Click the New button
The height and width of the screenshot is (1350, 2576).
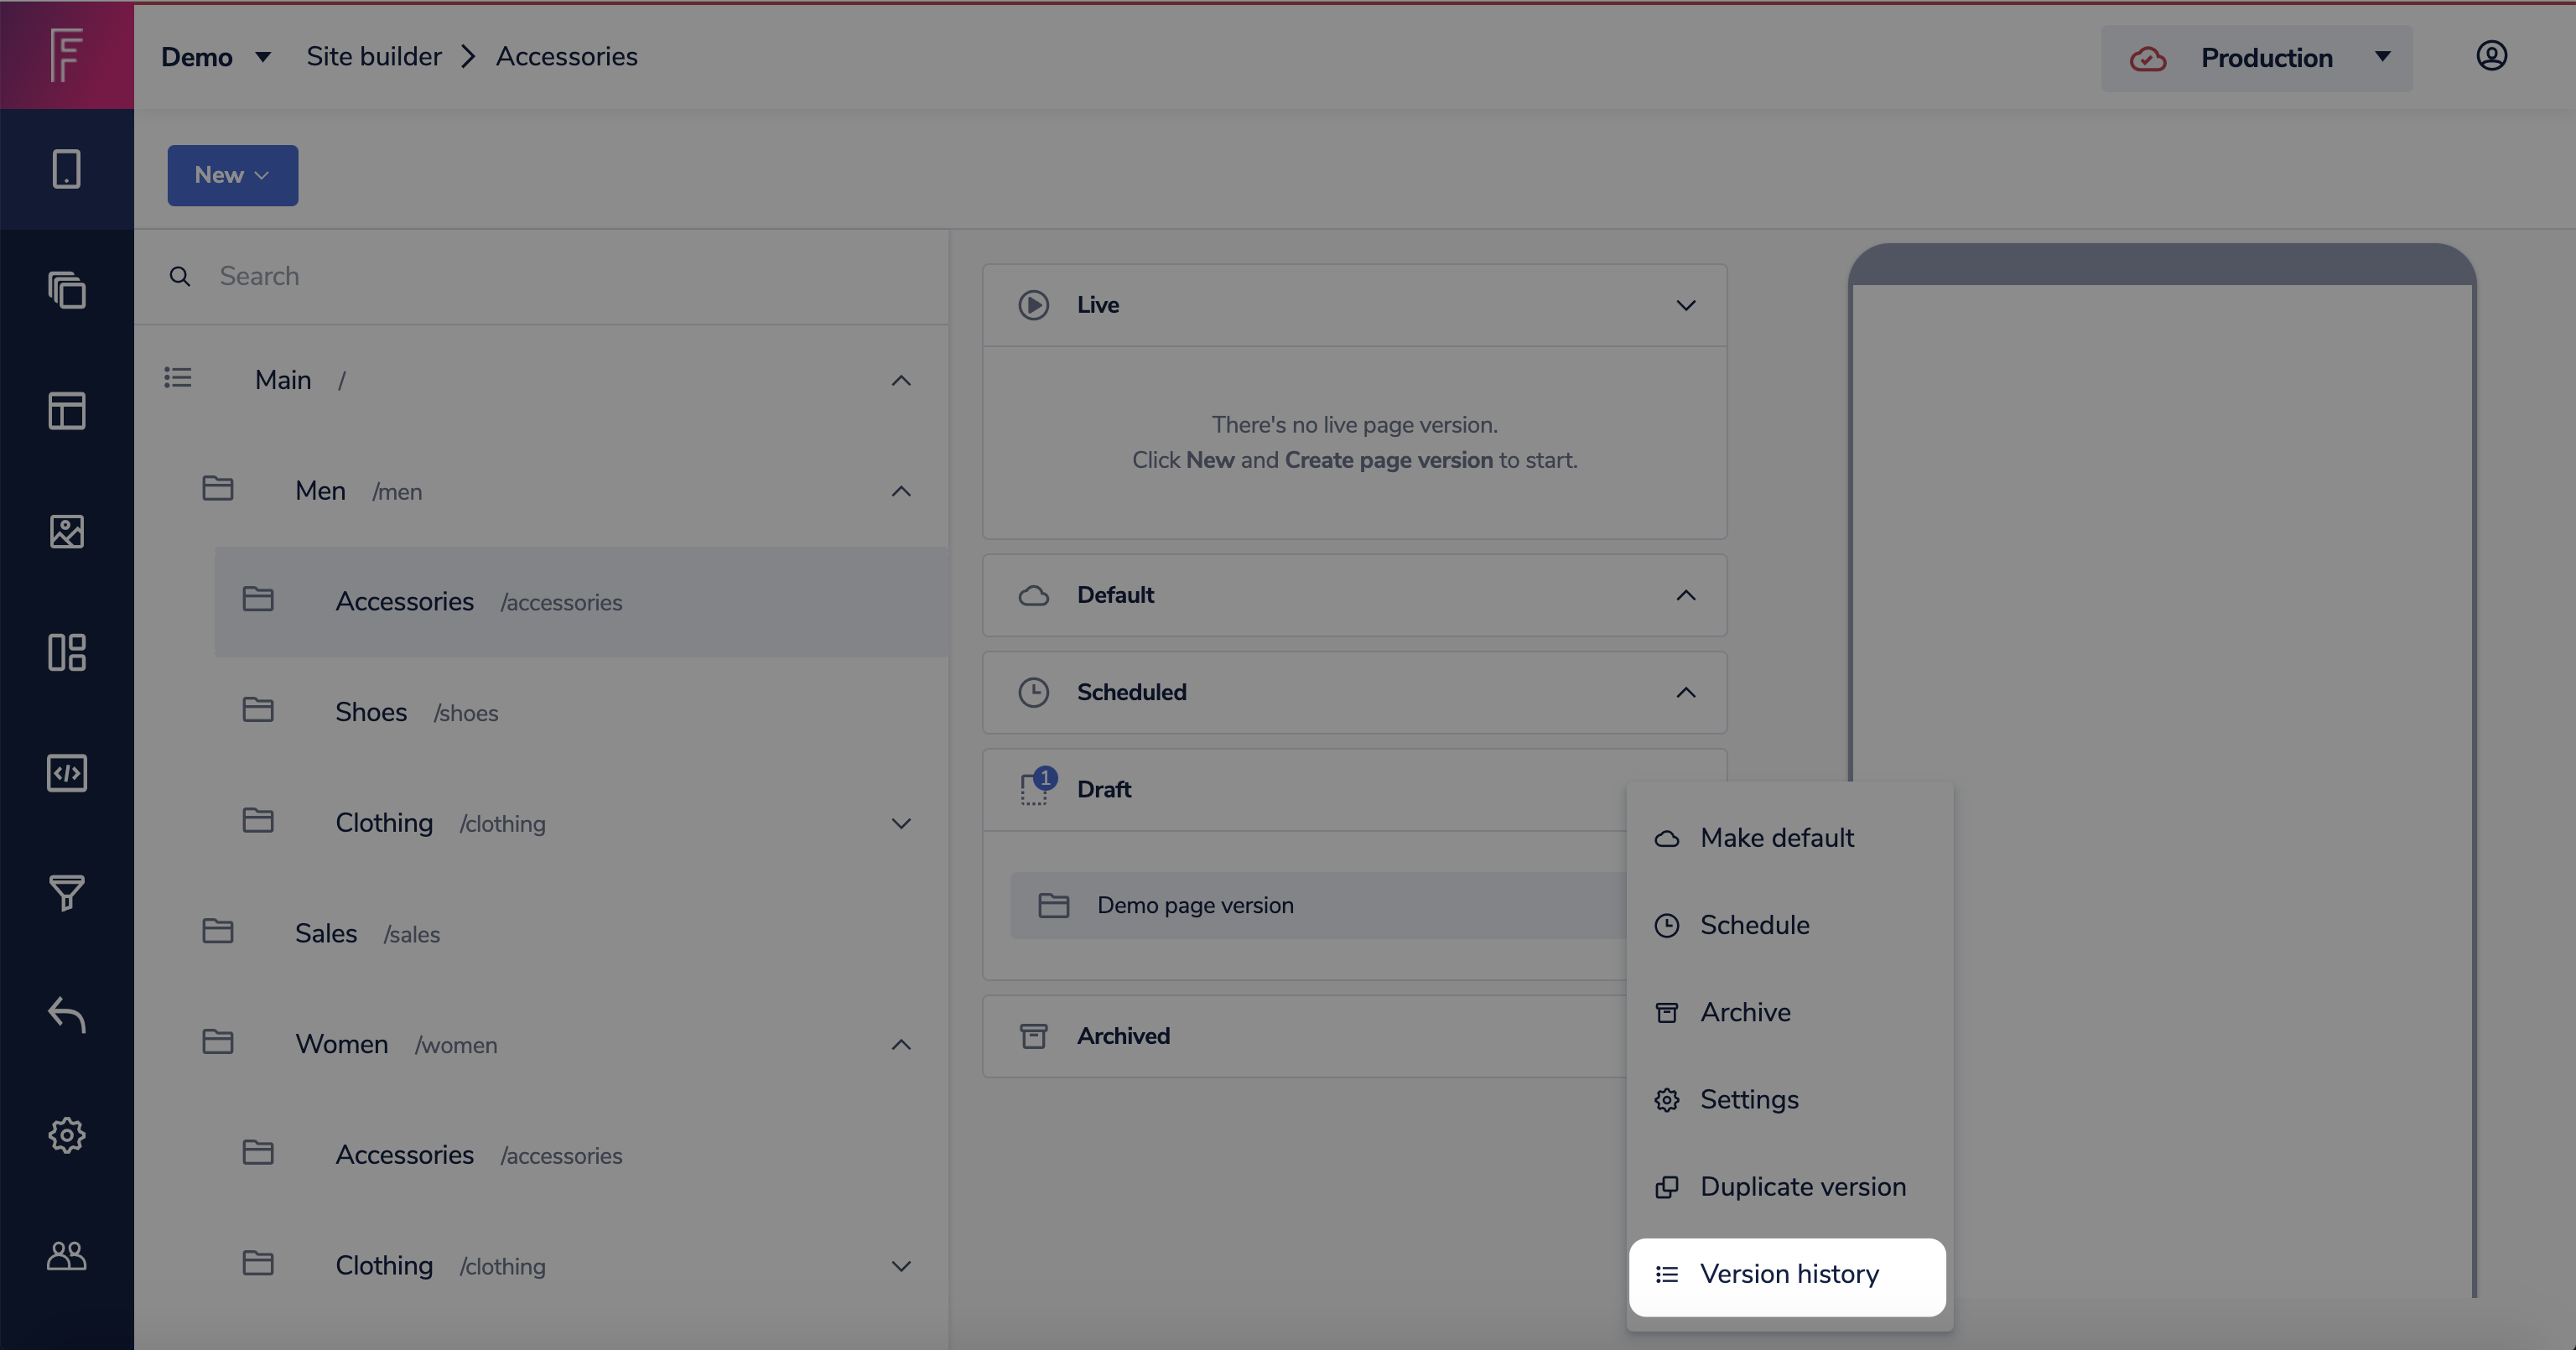pos(232,176)
